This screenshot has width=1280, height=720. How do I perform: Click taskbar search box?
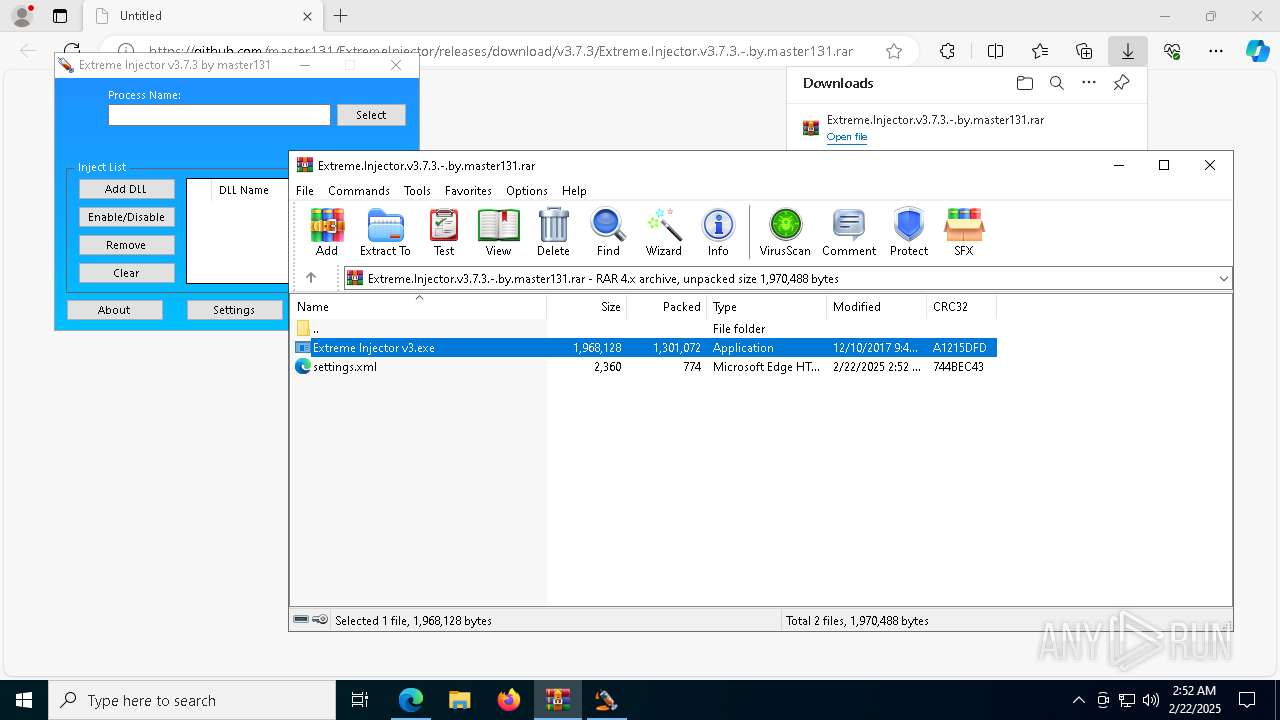[x=192, y=700]
